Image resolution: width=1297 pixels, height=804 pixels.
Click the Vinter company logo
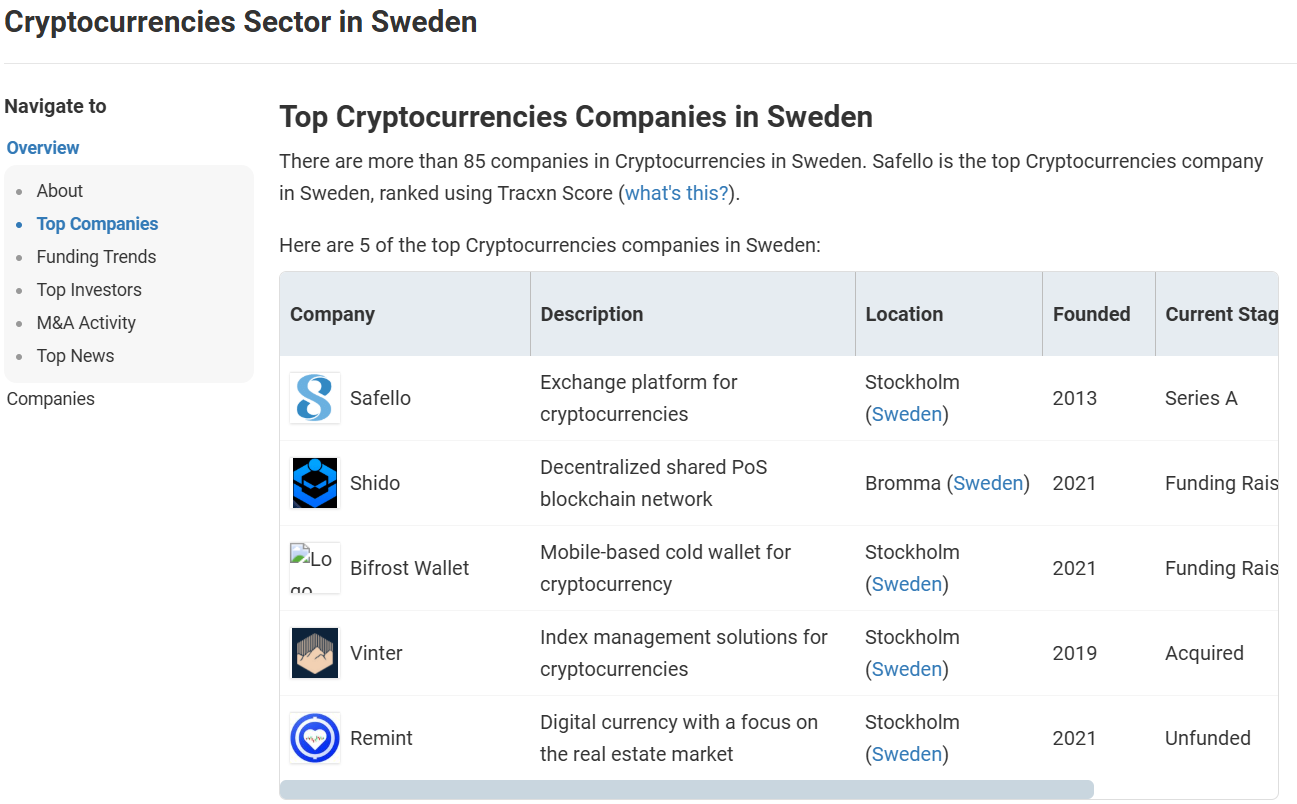pyautogui.click(x=315, y=653)
